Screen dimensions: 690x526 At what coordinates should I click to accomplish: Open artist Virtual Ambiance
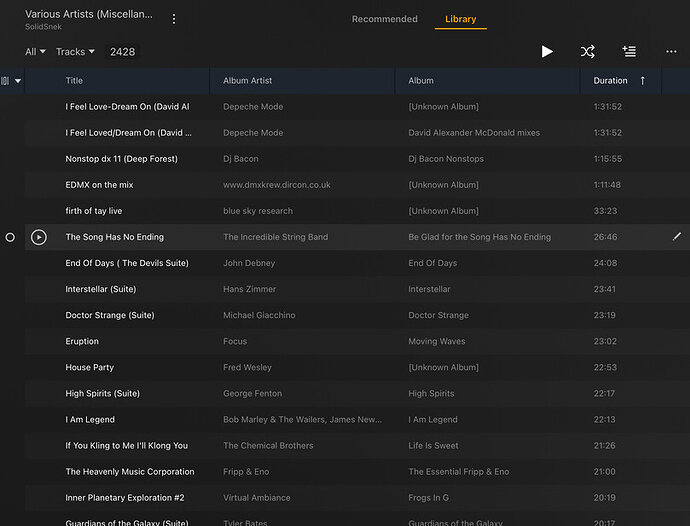(x=257, y=498)
